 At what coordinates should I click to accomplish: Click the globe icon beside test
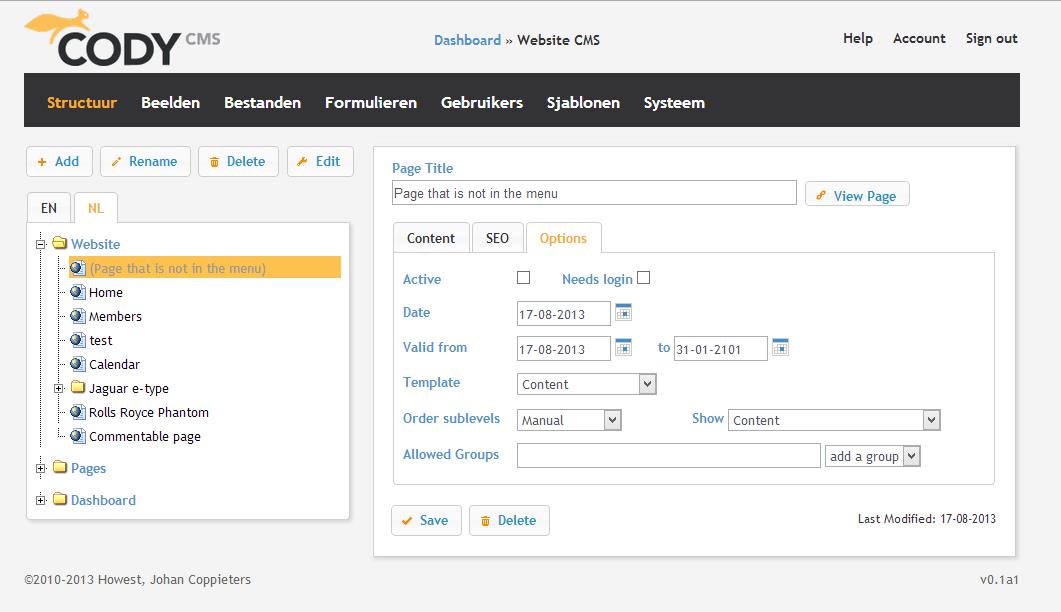click(x=78, y=340)
